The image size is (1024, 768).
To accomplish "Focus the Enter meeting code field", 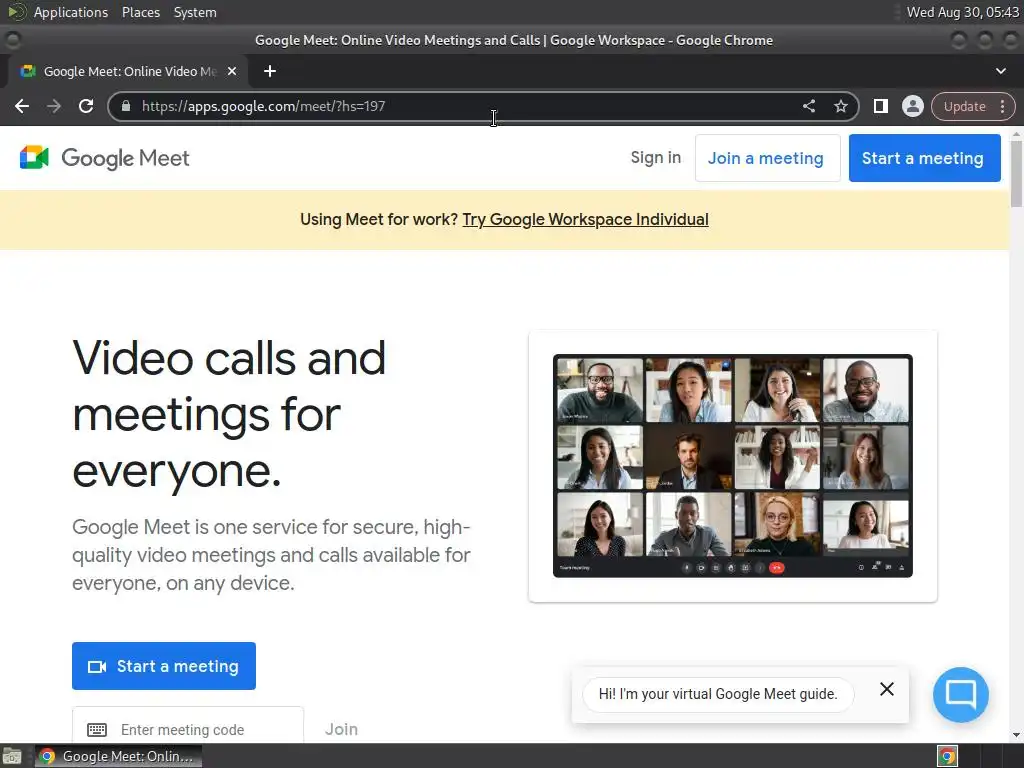I will click(188, 726).
